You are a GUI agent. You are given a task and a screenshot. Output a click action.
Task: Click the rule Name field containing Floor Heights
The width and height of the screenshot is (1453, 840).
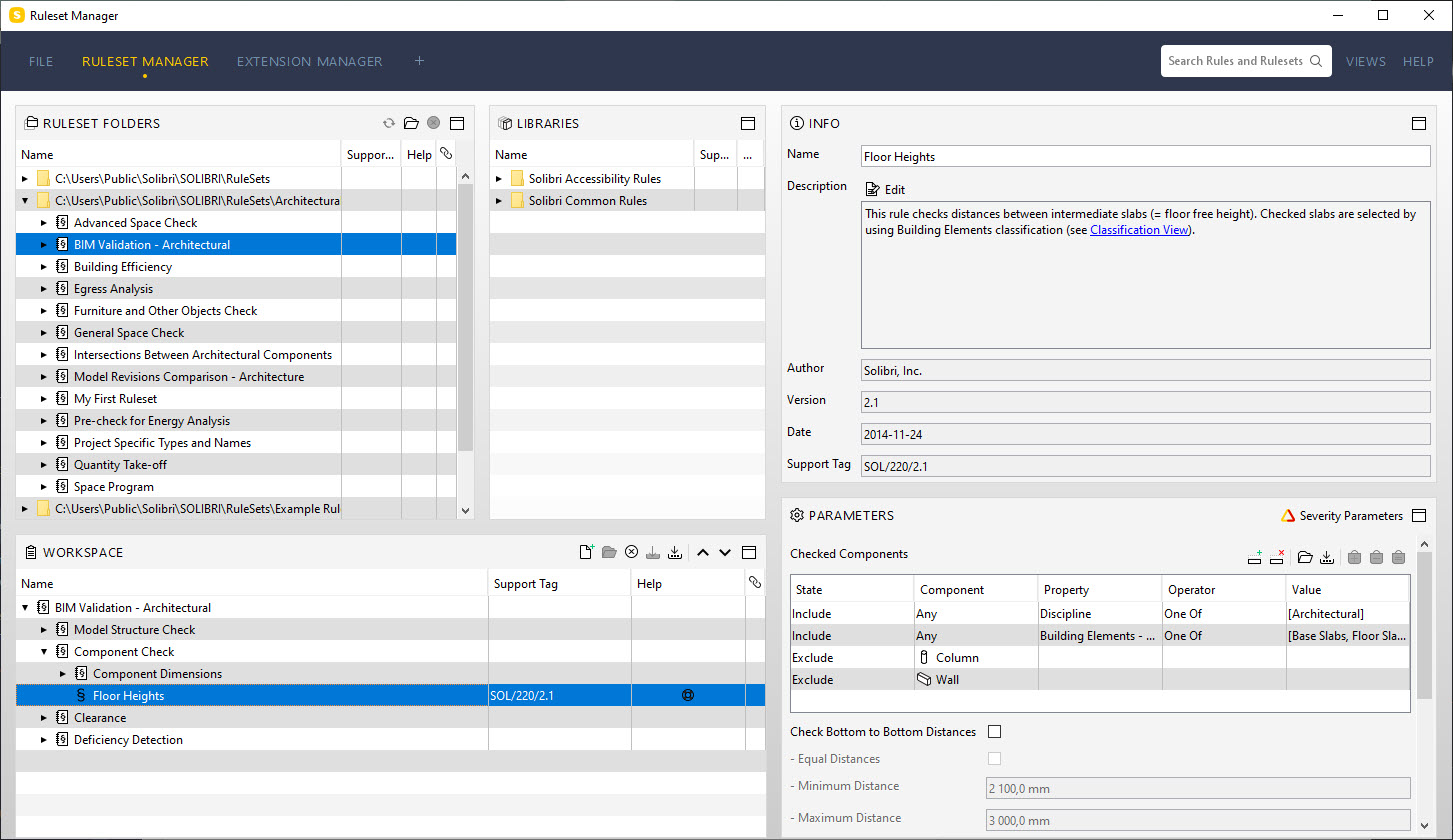coord(1146,156)
